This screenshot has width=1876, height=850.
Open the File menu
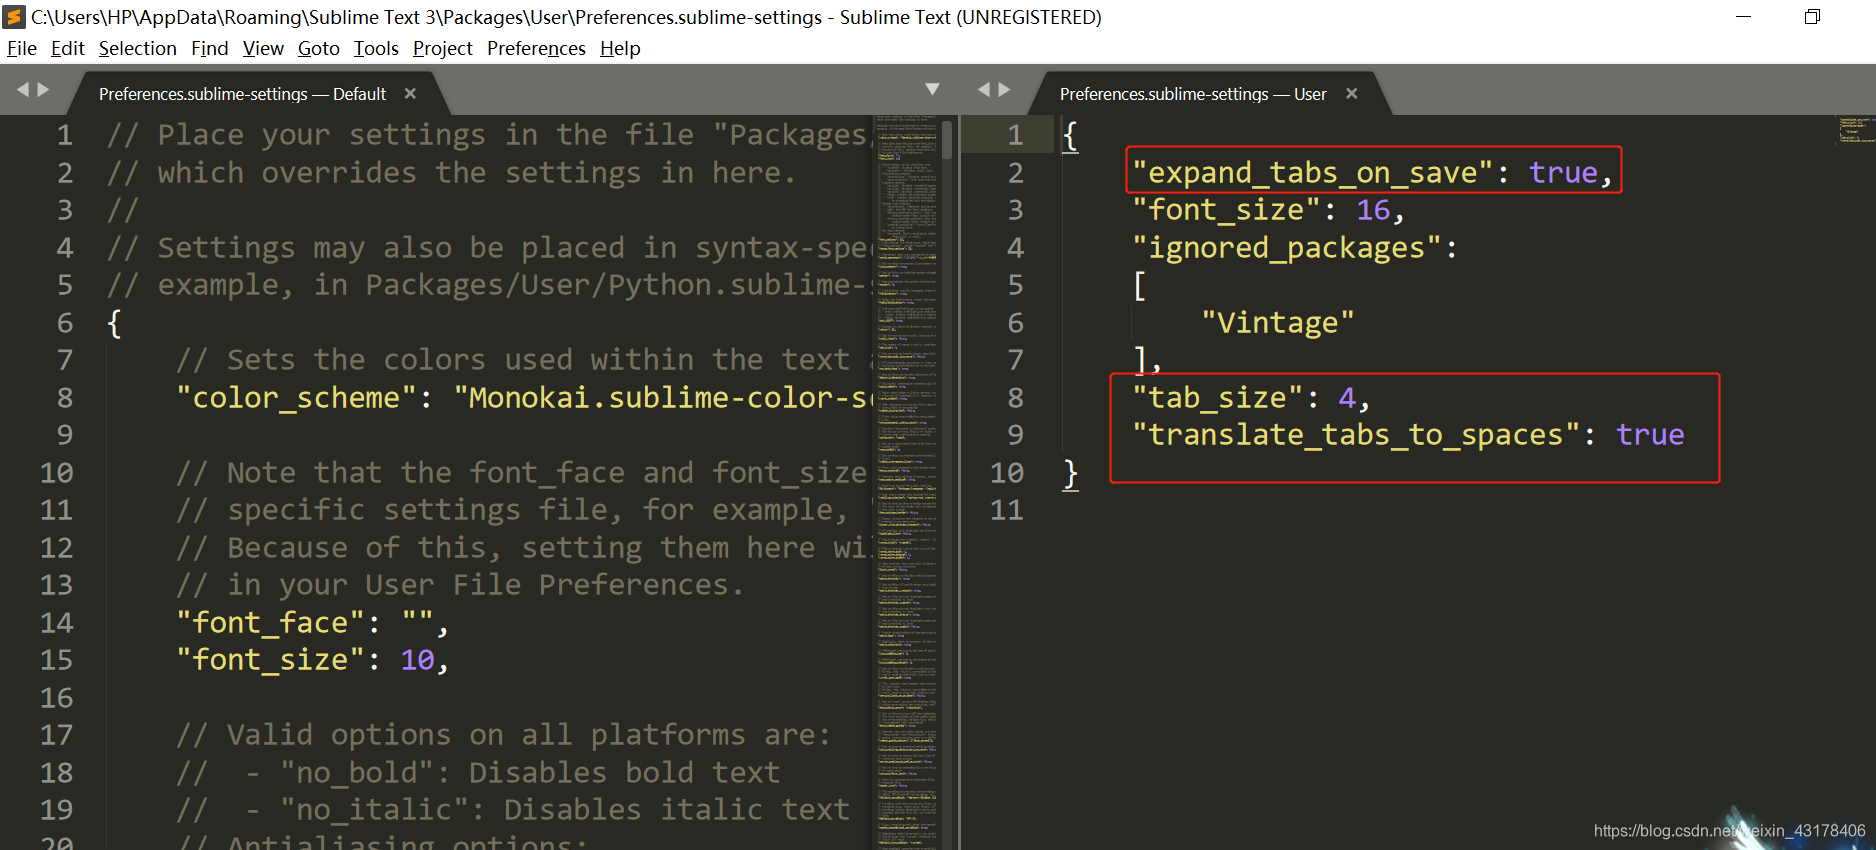pyautogui.click(x=22, y=48)
